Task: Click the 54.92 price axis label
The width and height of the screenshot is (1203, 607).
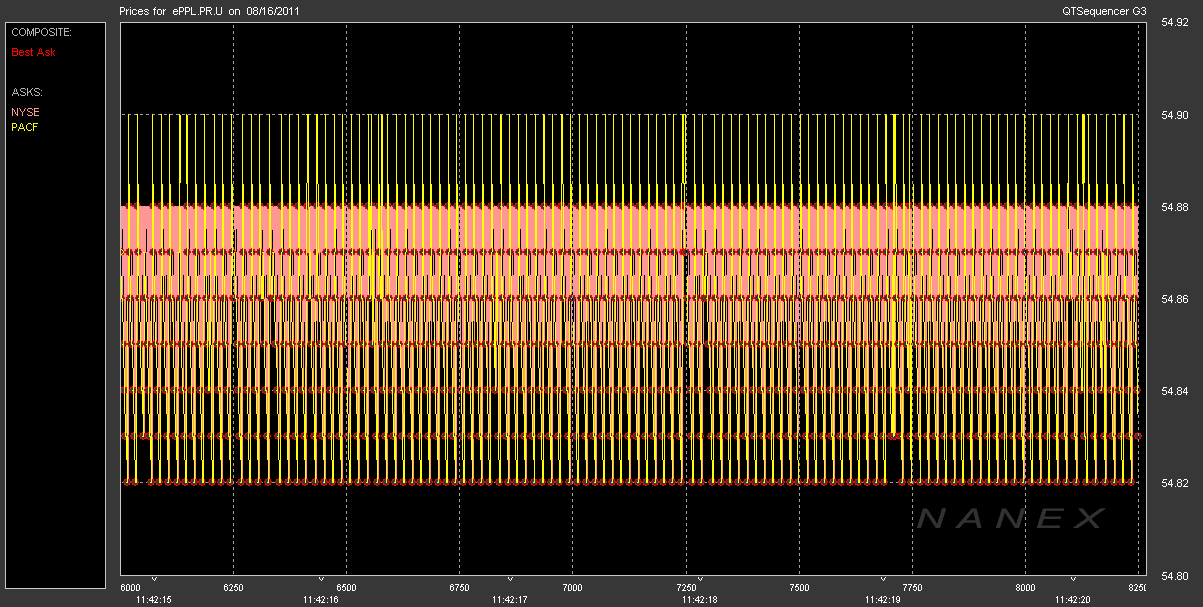Action: click(1174, 22)
